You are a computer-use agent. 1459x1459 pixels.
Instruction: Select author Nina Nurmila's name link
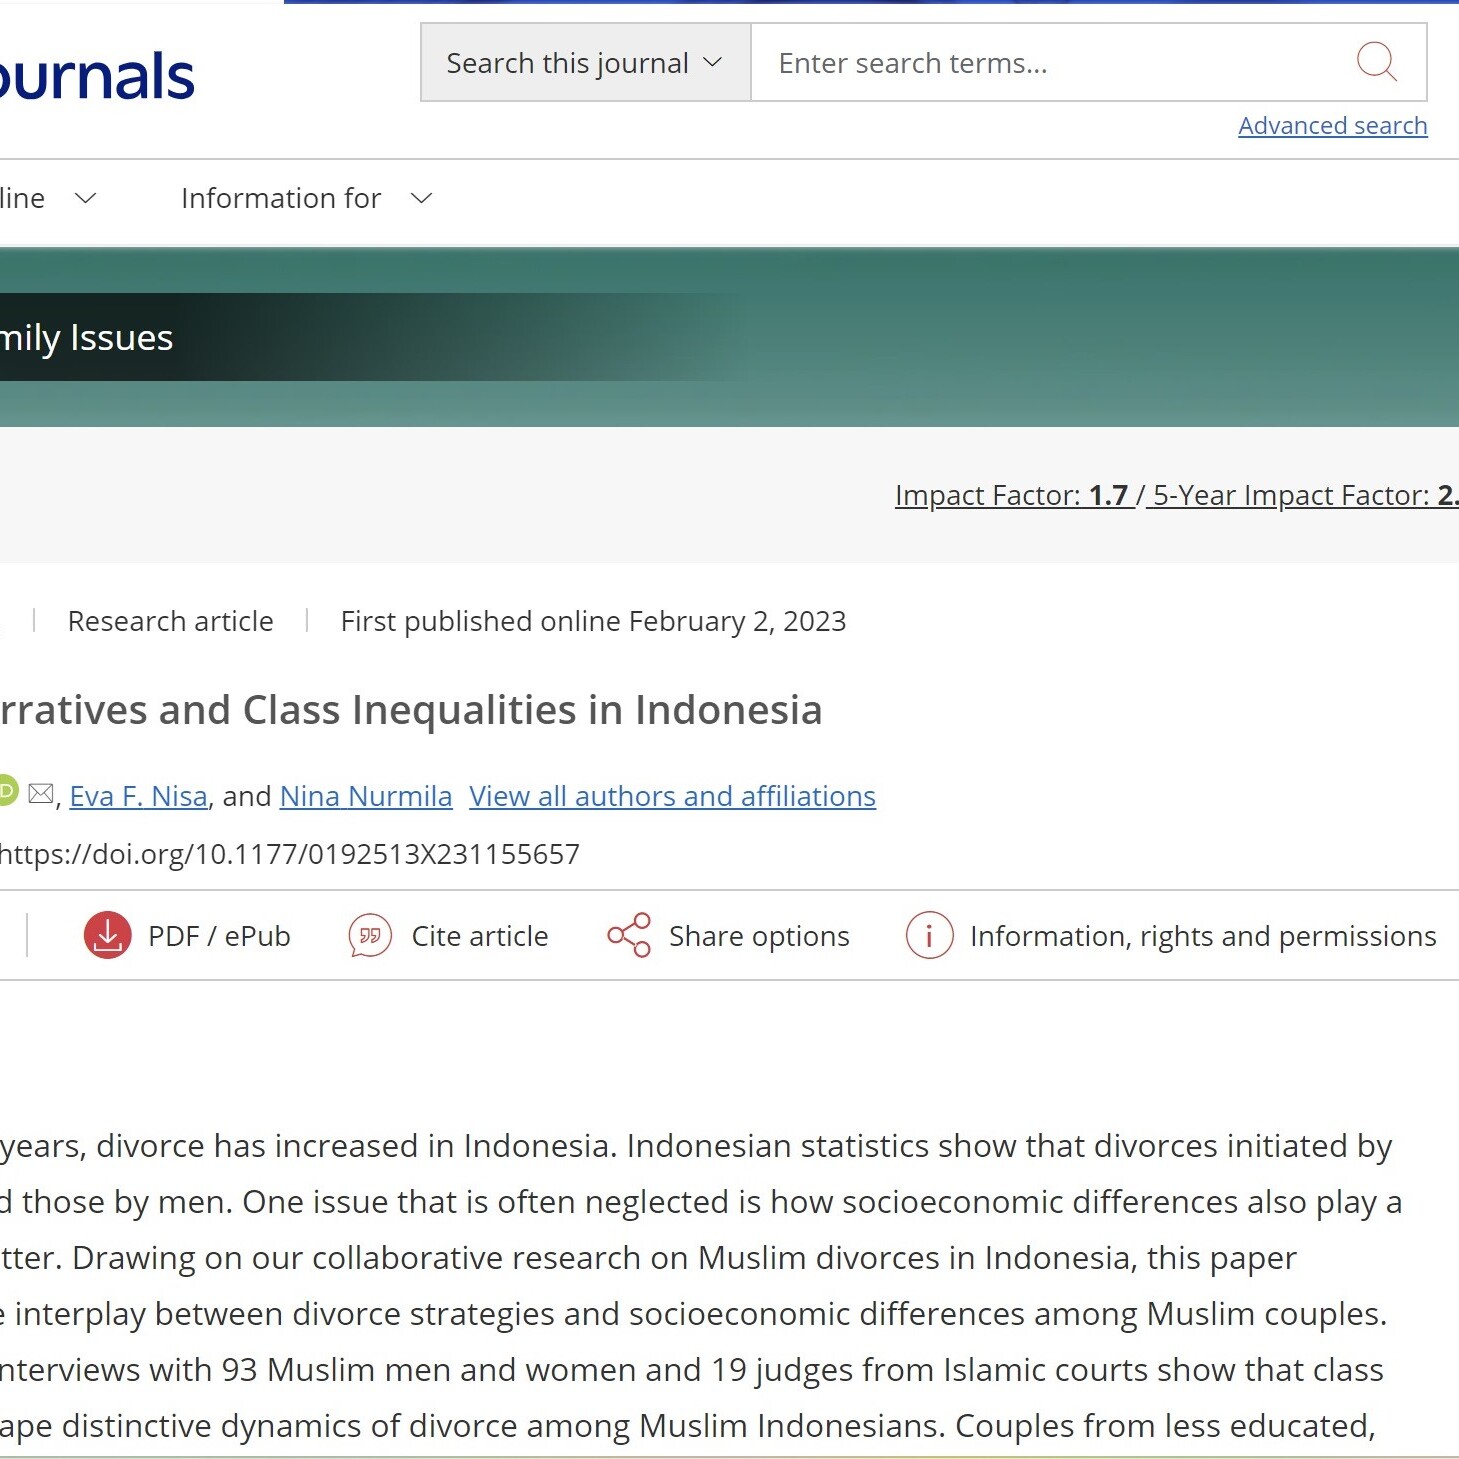point(366,796)
